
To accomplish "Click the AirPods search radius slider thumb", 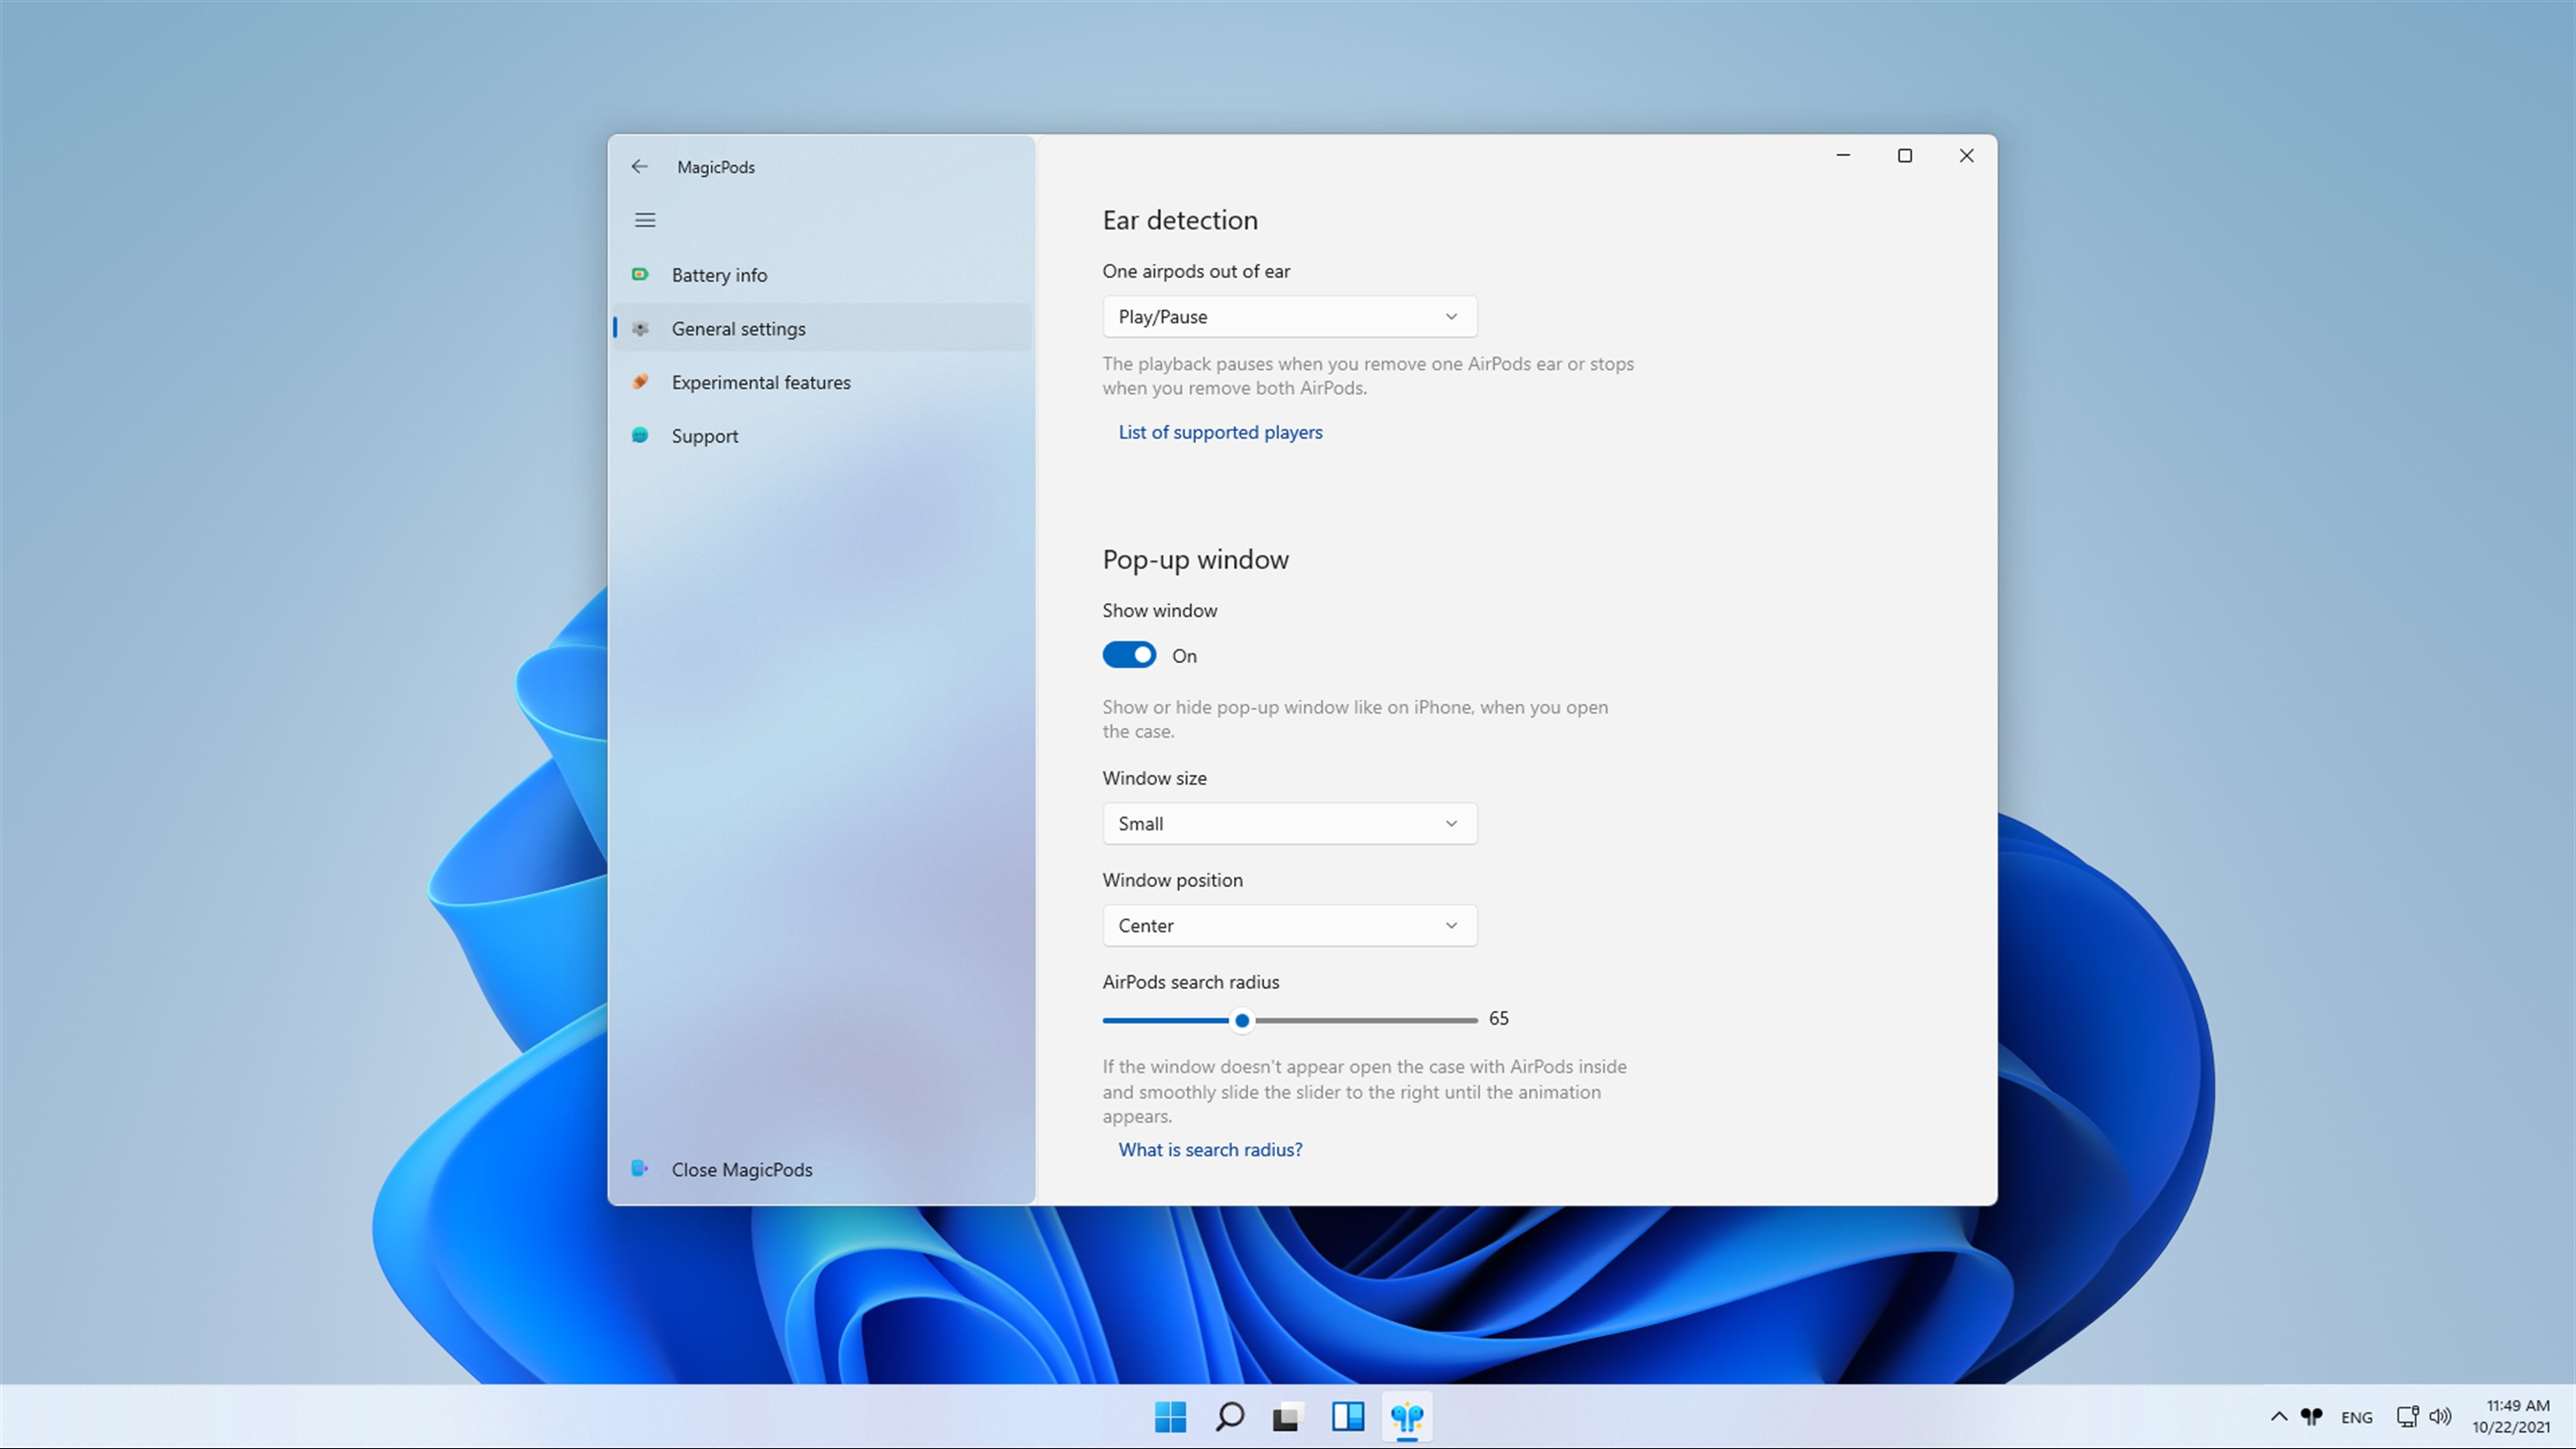I will pyautogui.click(x=1242, y=1020).
